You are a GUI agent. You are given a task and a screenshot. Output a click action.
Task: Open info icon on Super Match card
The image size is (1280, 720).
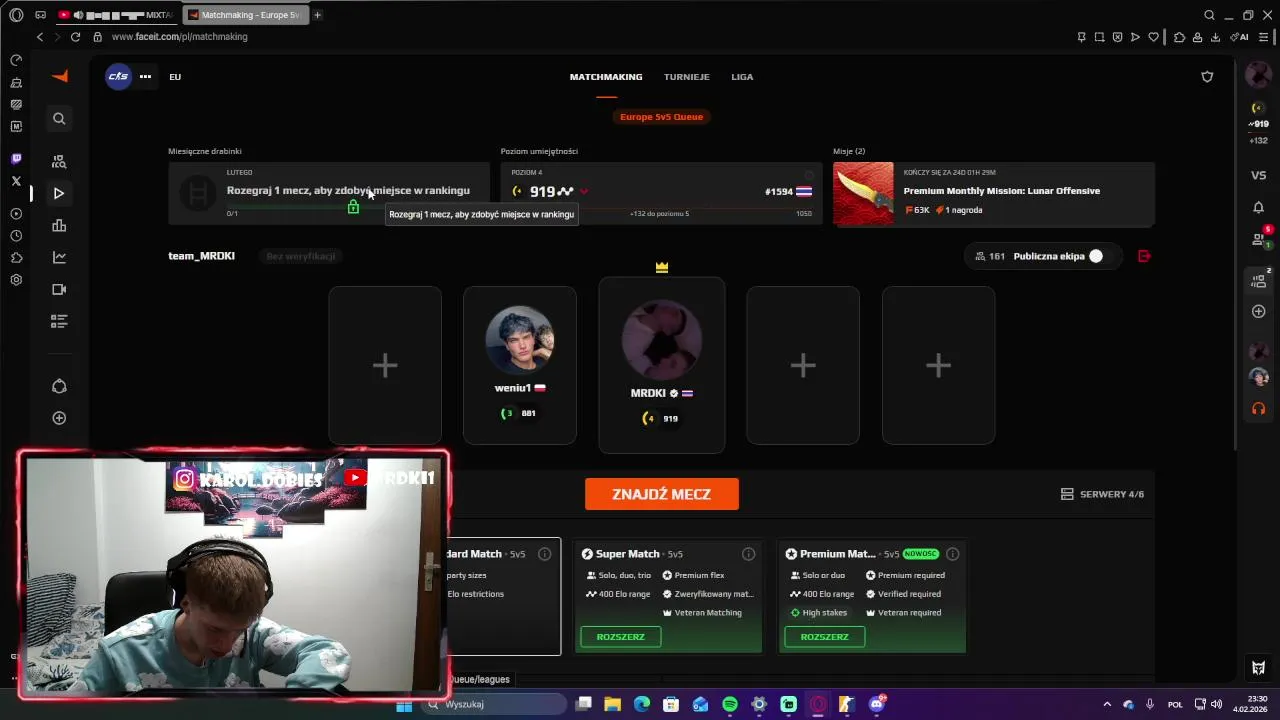pos(749,554)
